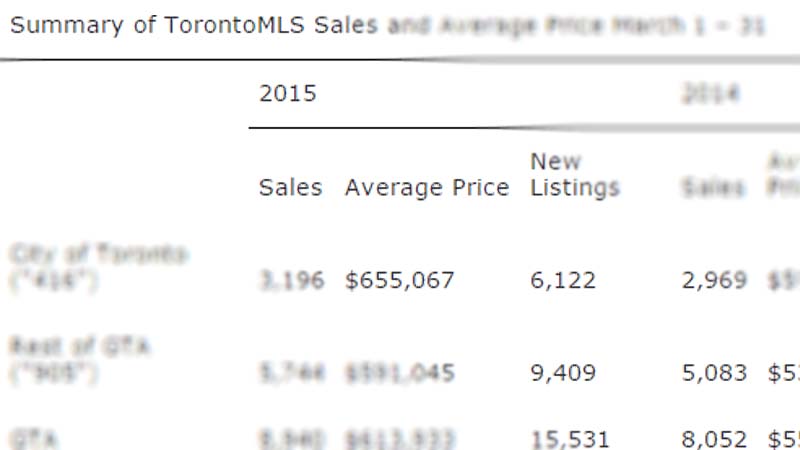
Task: Select the New Listings column header
Action: point(575,175)
